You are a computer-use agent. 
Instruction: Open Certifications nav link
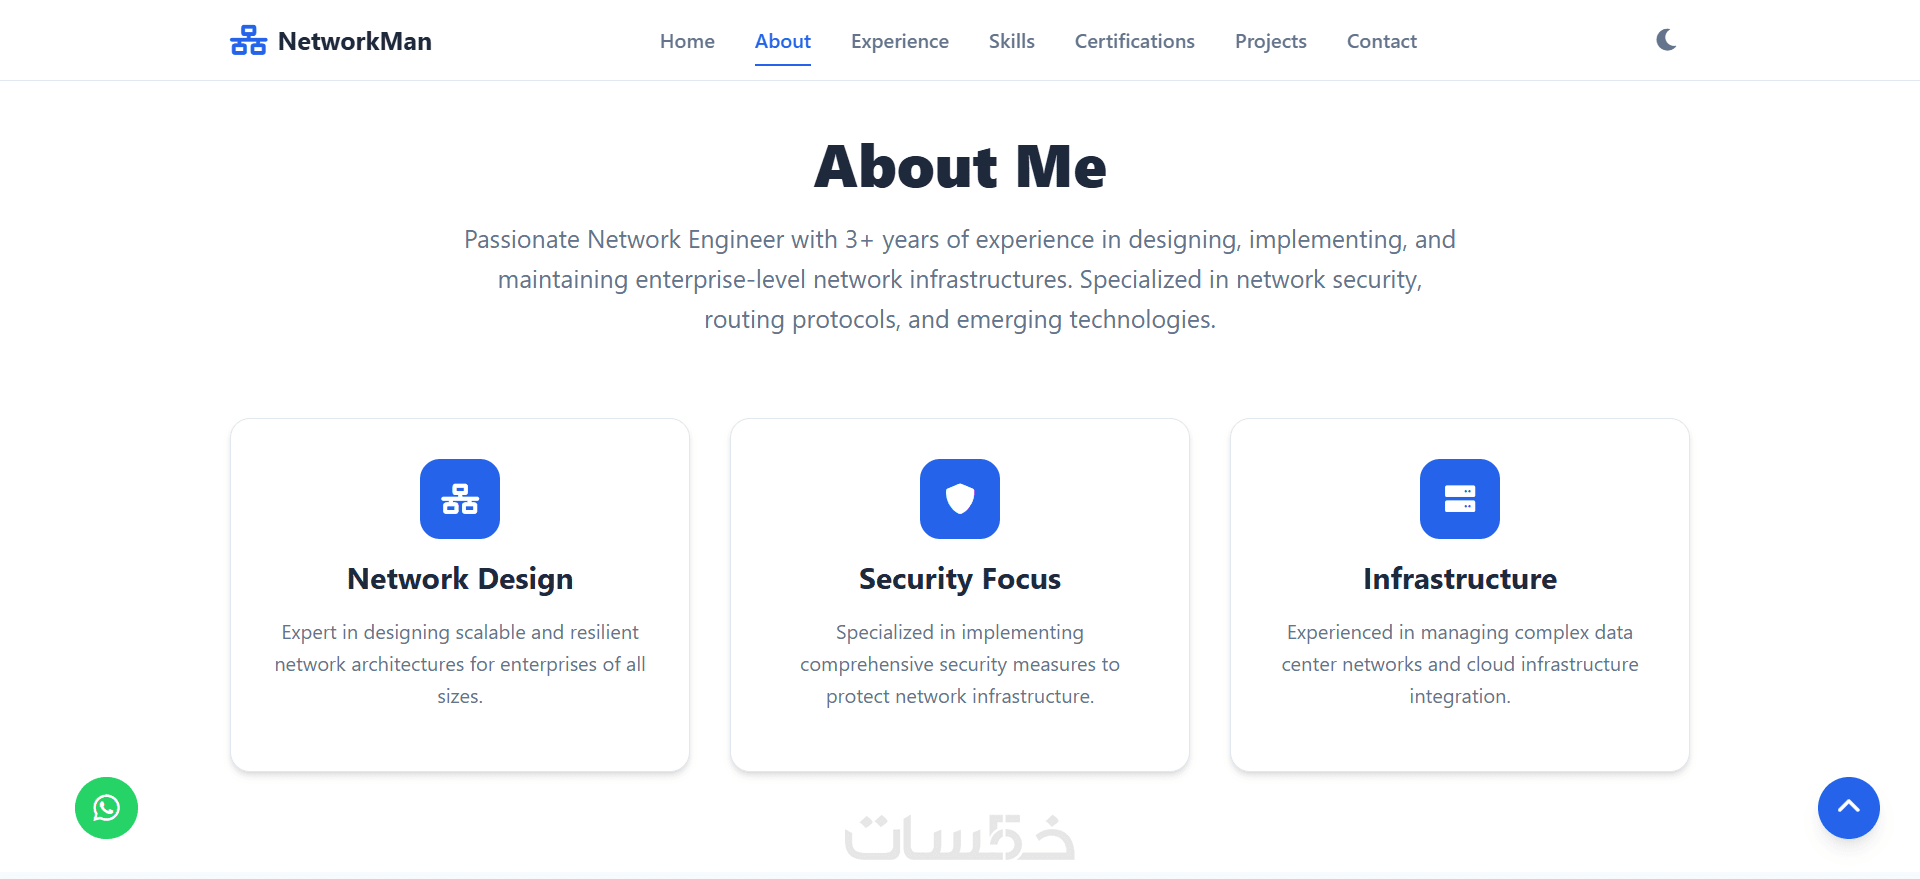click(x=1134, y=41)
